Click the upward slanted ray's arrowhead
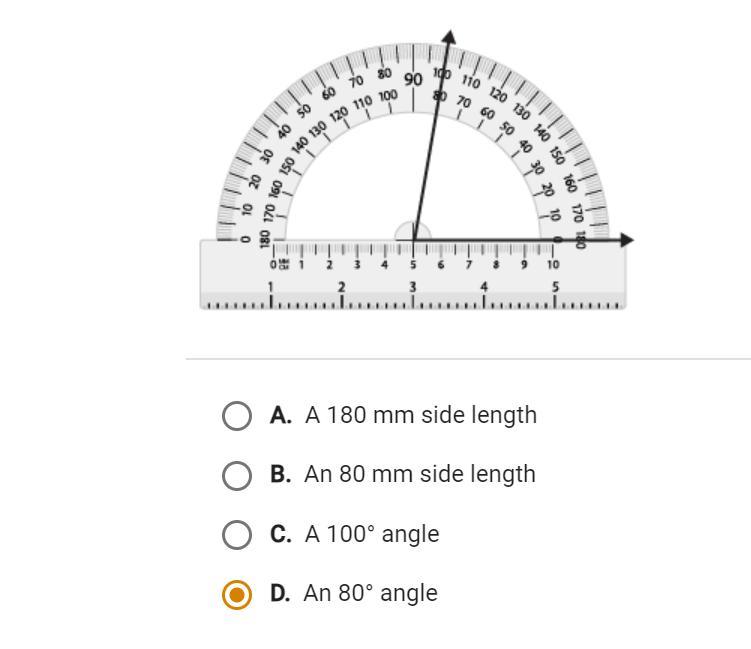 click(448, 37)
